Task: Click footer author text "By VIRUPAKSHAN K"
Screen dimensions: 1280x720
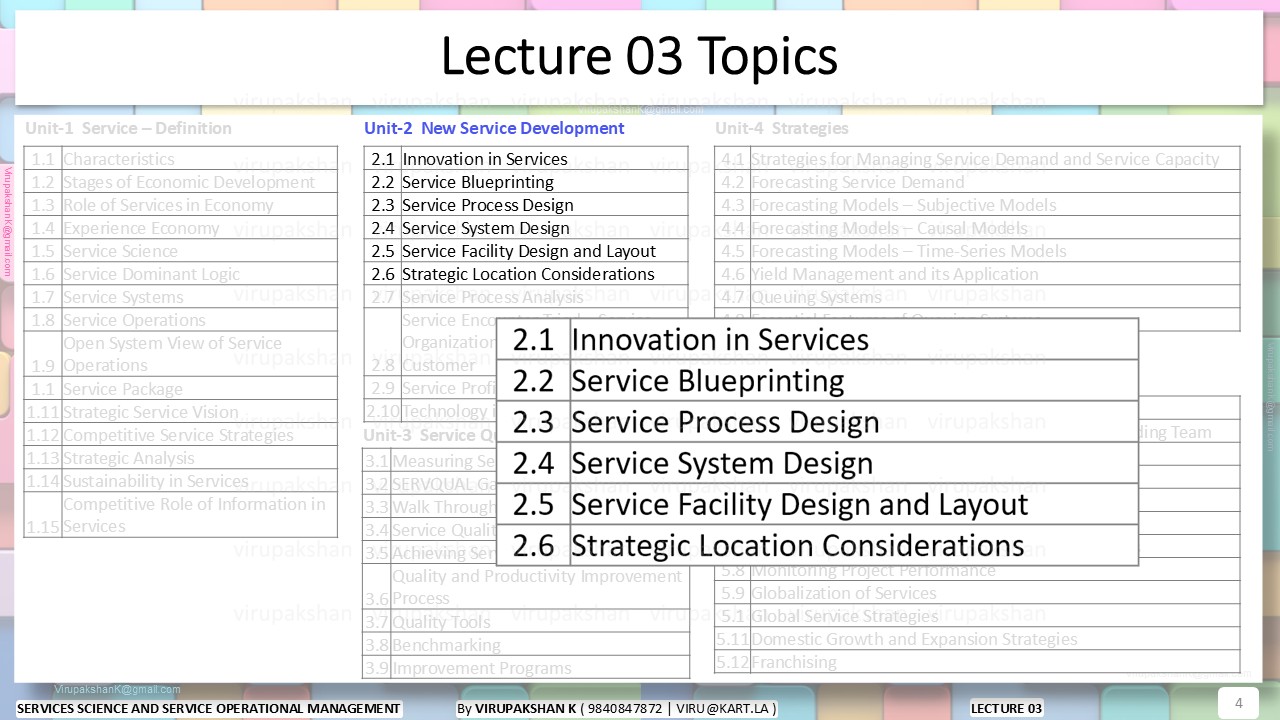Action: (516, 709)
